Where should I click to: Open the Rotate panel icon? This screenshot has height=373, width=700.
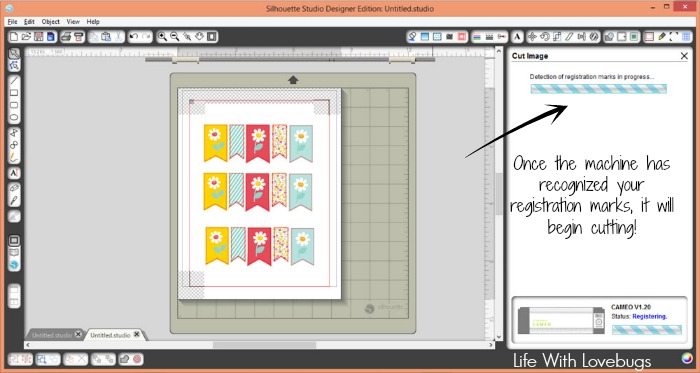(545, 37)
